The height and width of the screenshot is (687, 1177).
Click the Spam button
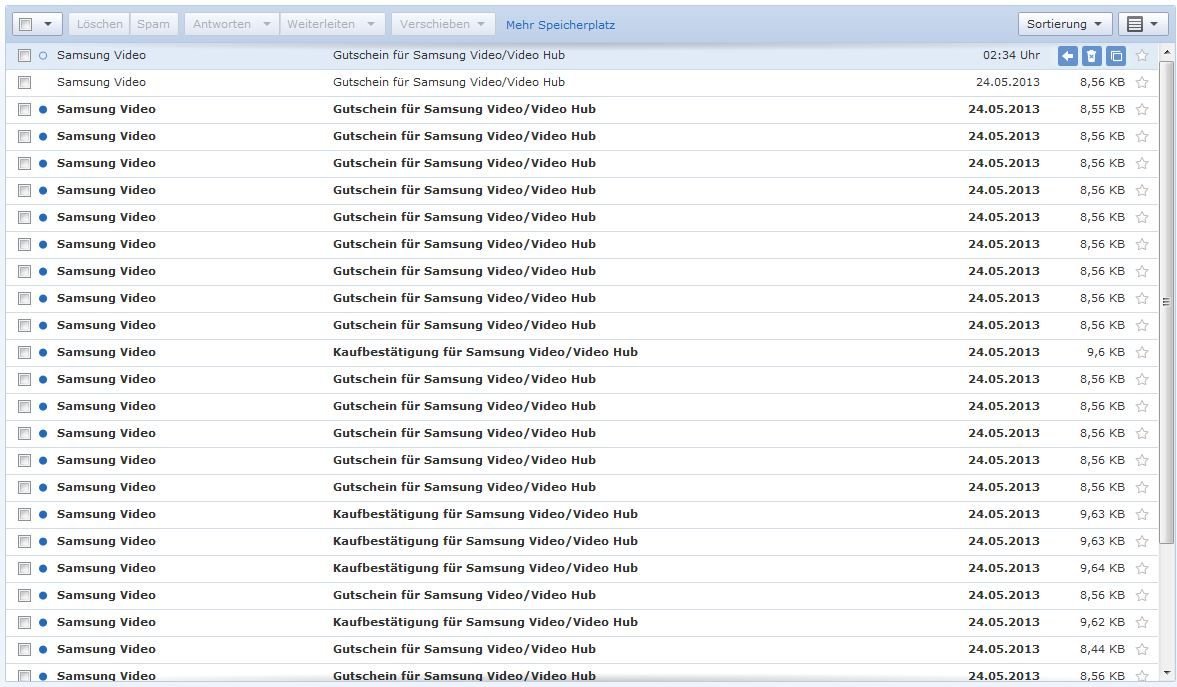[x=154, y=24]
